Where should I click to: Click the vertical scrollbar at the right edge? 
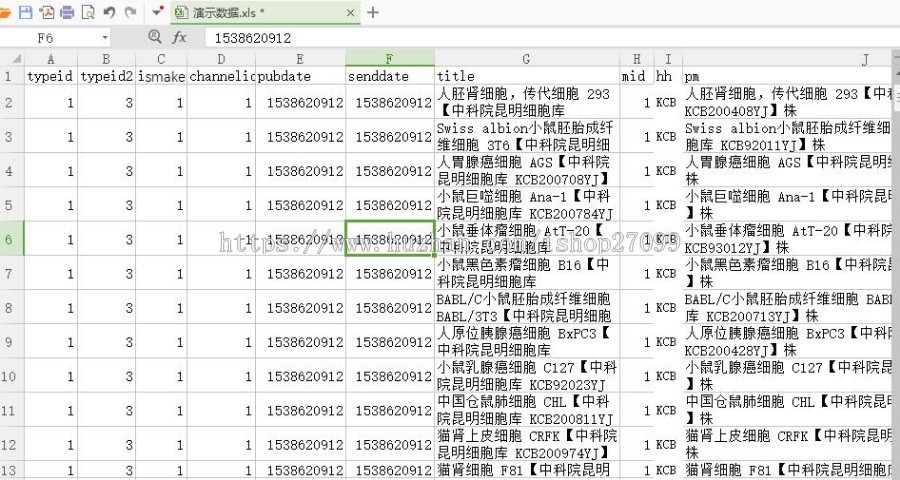coord(896,264)
